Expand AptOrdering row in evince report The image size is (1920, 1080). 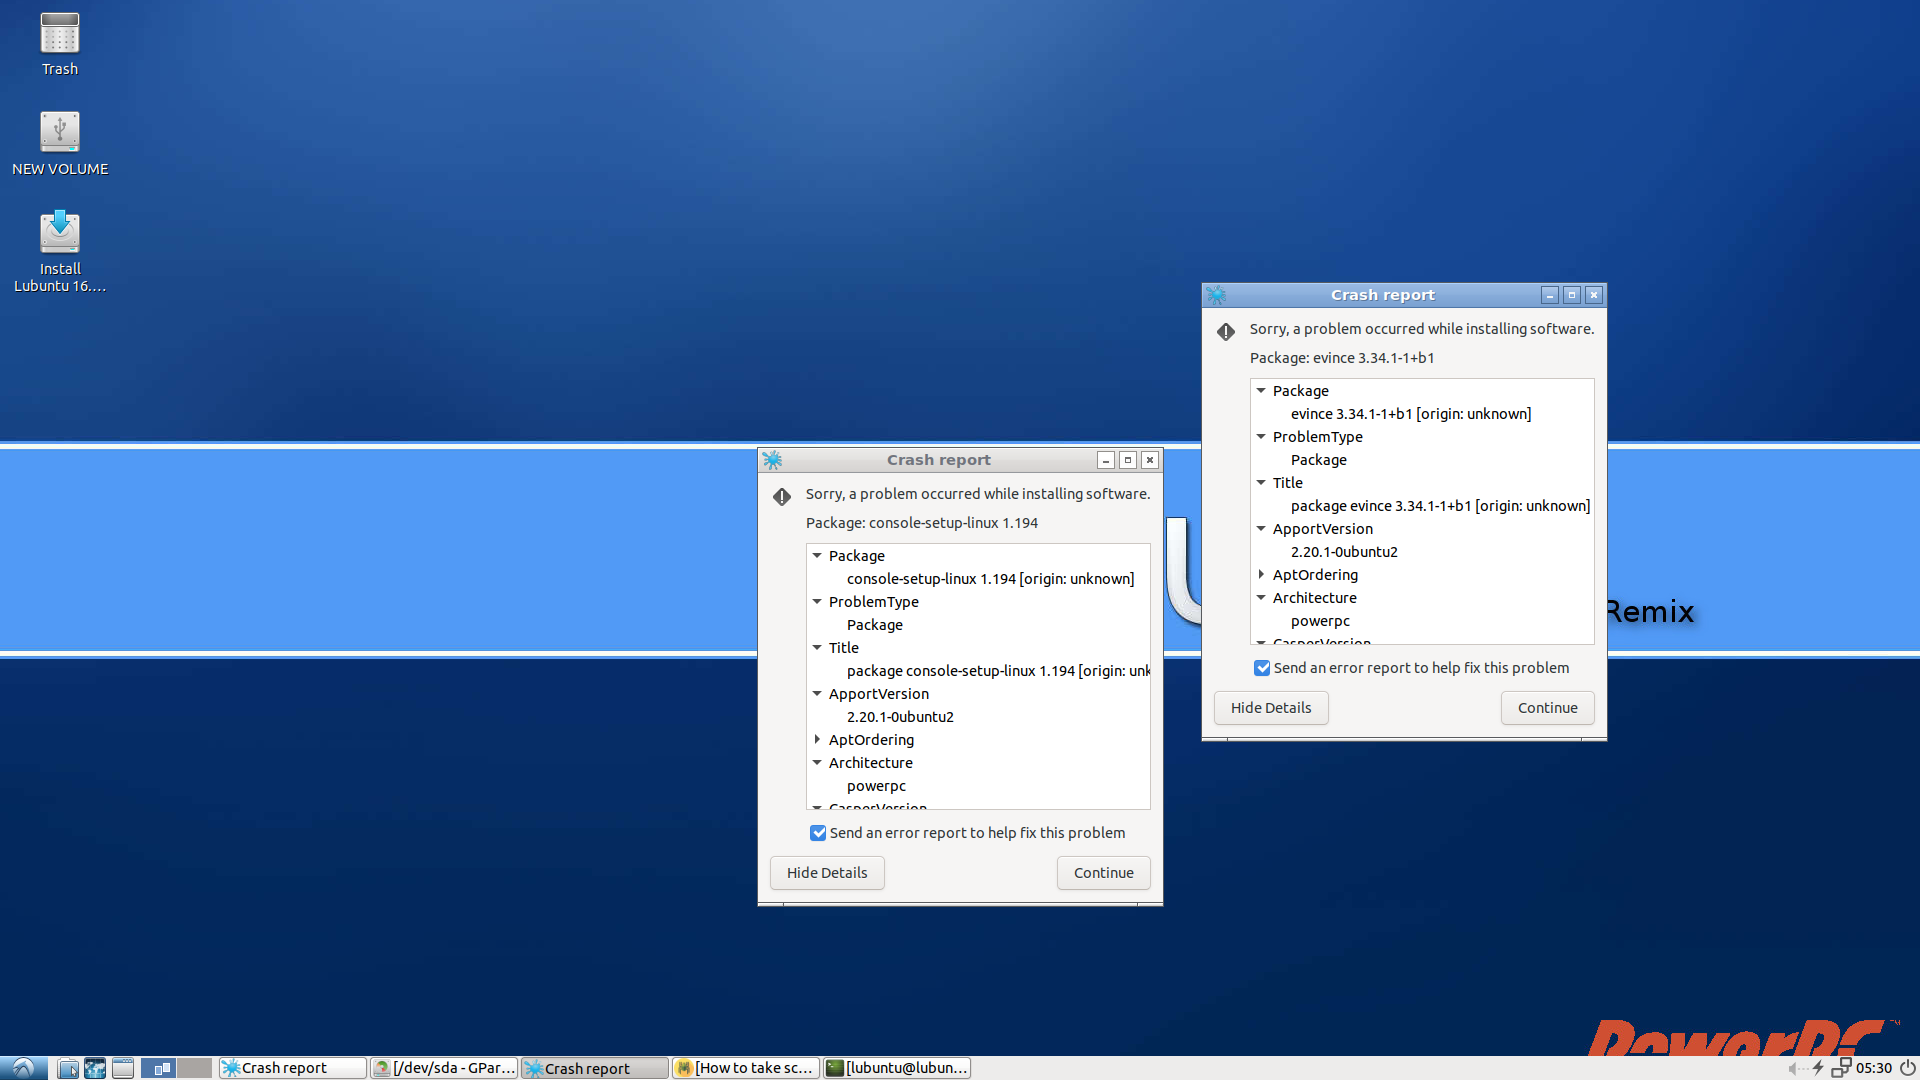click(1261, 575)
